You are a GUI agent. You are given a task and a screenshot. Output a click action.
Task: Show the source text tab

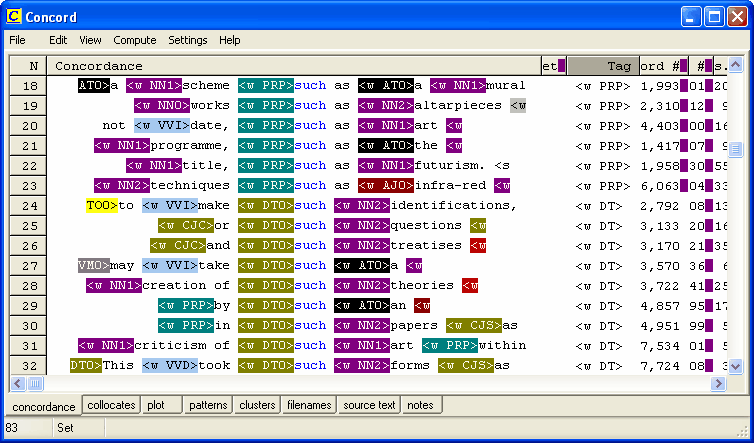point(369,405)
